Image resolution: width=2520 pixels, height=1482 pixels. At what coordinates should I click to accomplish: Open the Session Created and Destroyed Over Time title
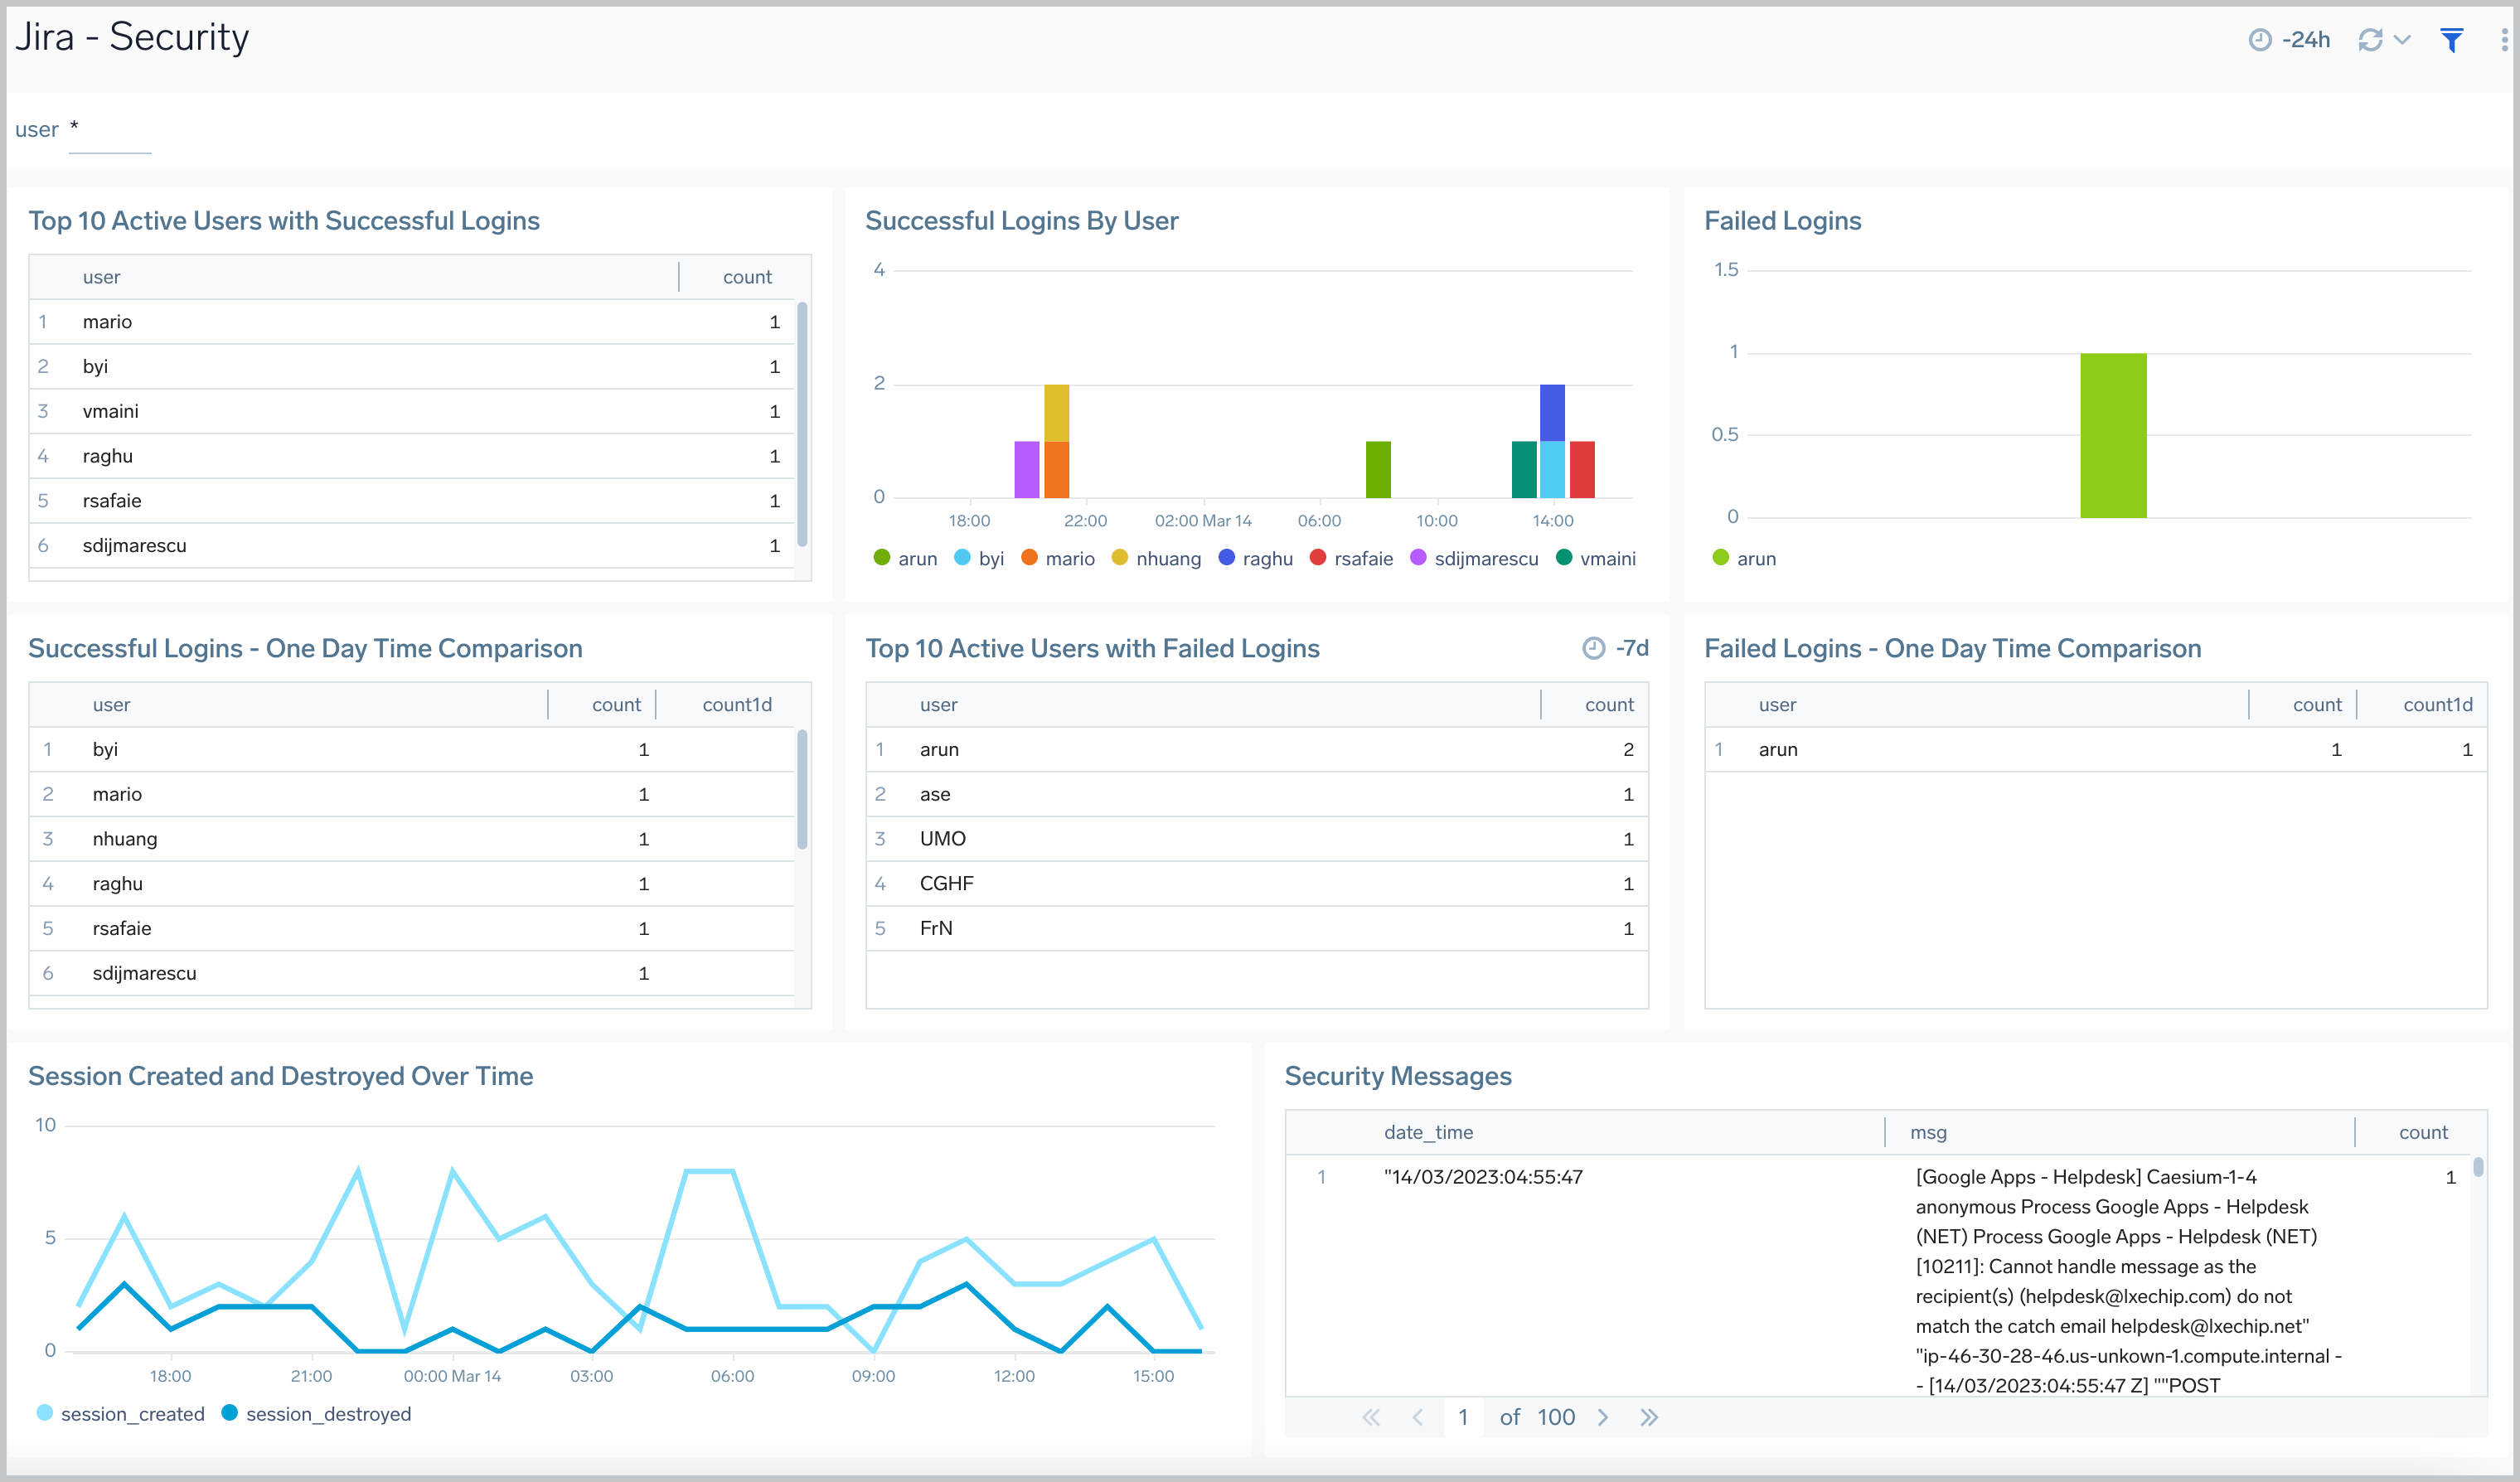(x=280, y=1075)
